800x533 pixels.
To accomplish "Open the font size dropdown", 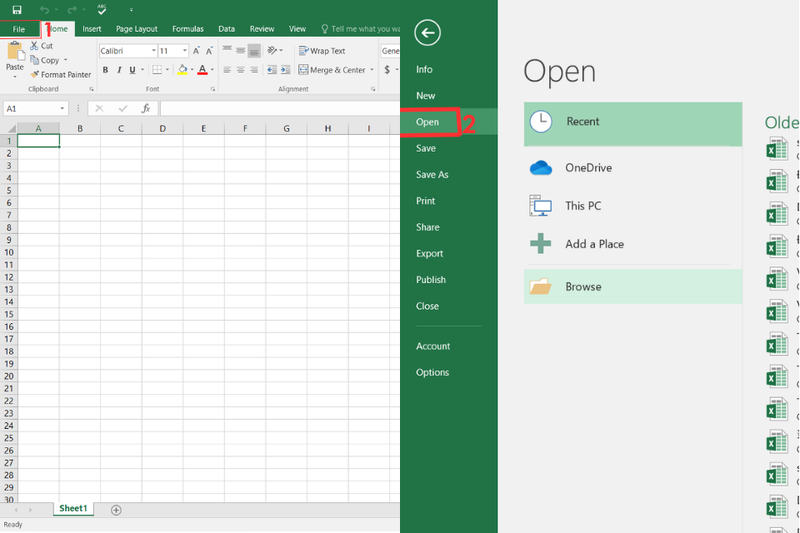I will [x=185, y=51].
